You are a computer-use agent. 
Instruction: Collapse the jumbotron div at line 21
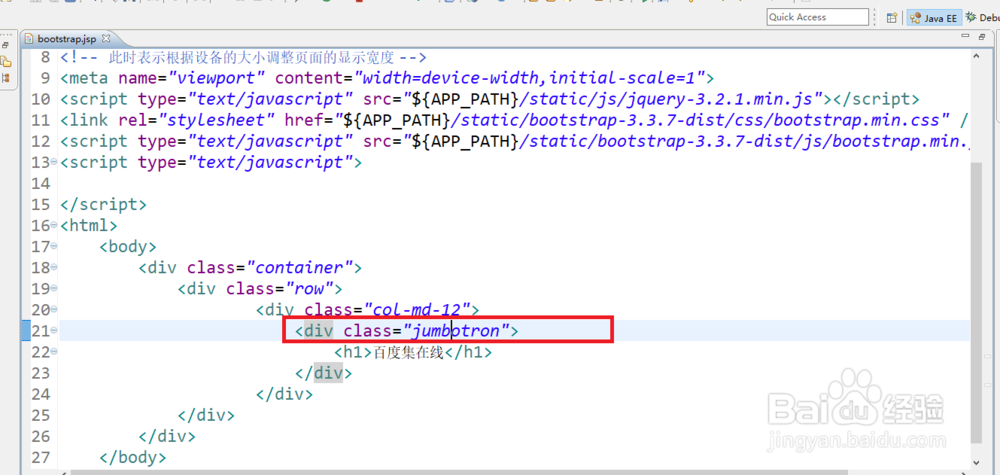(x=54, y=331)
